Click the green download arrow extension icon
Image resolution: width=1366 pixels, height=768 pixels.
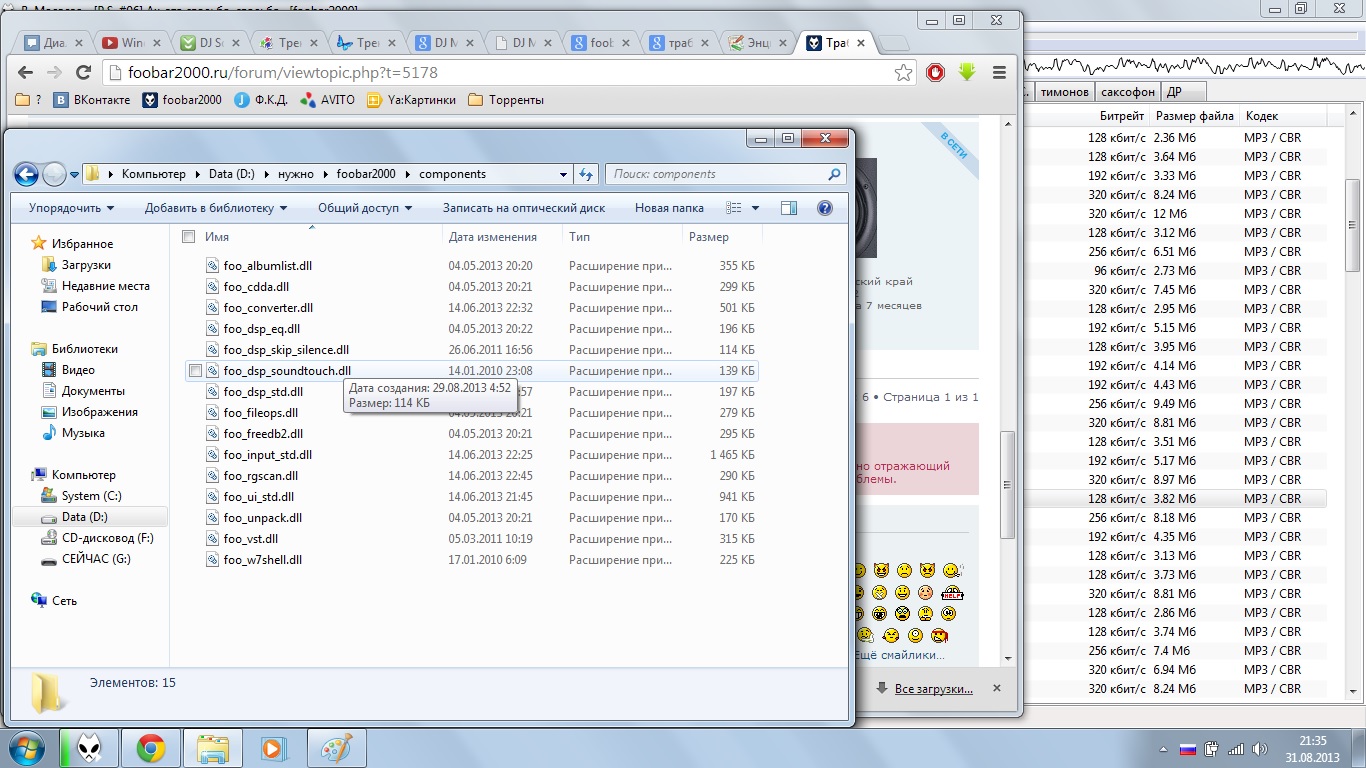coord(967,72)
